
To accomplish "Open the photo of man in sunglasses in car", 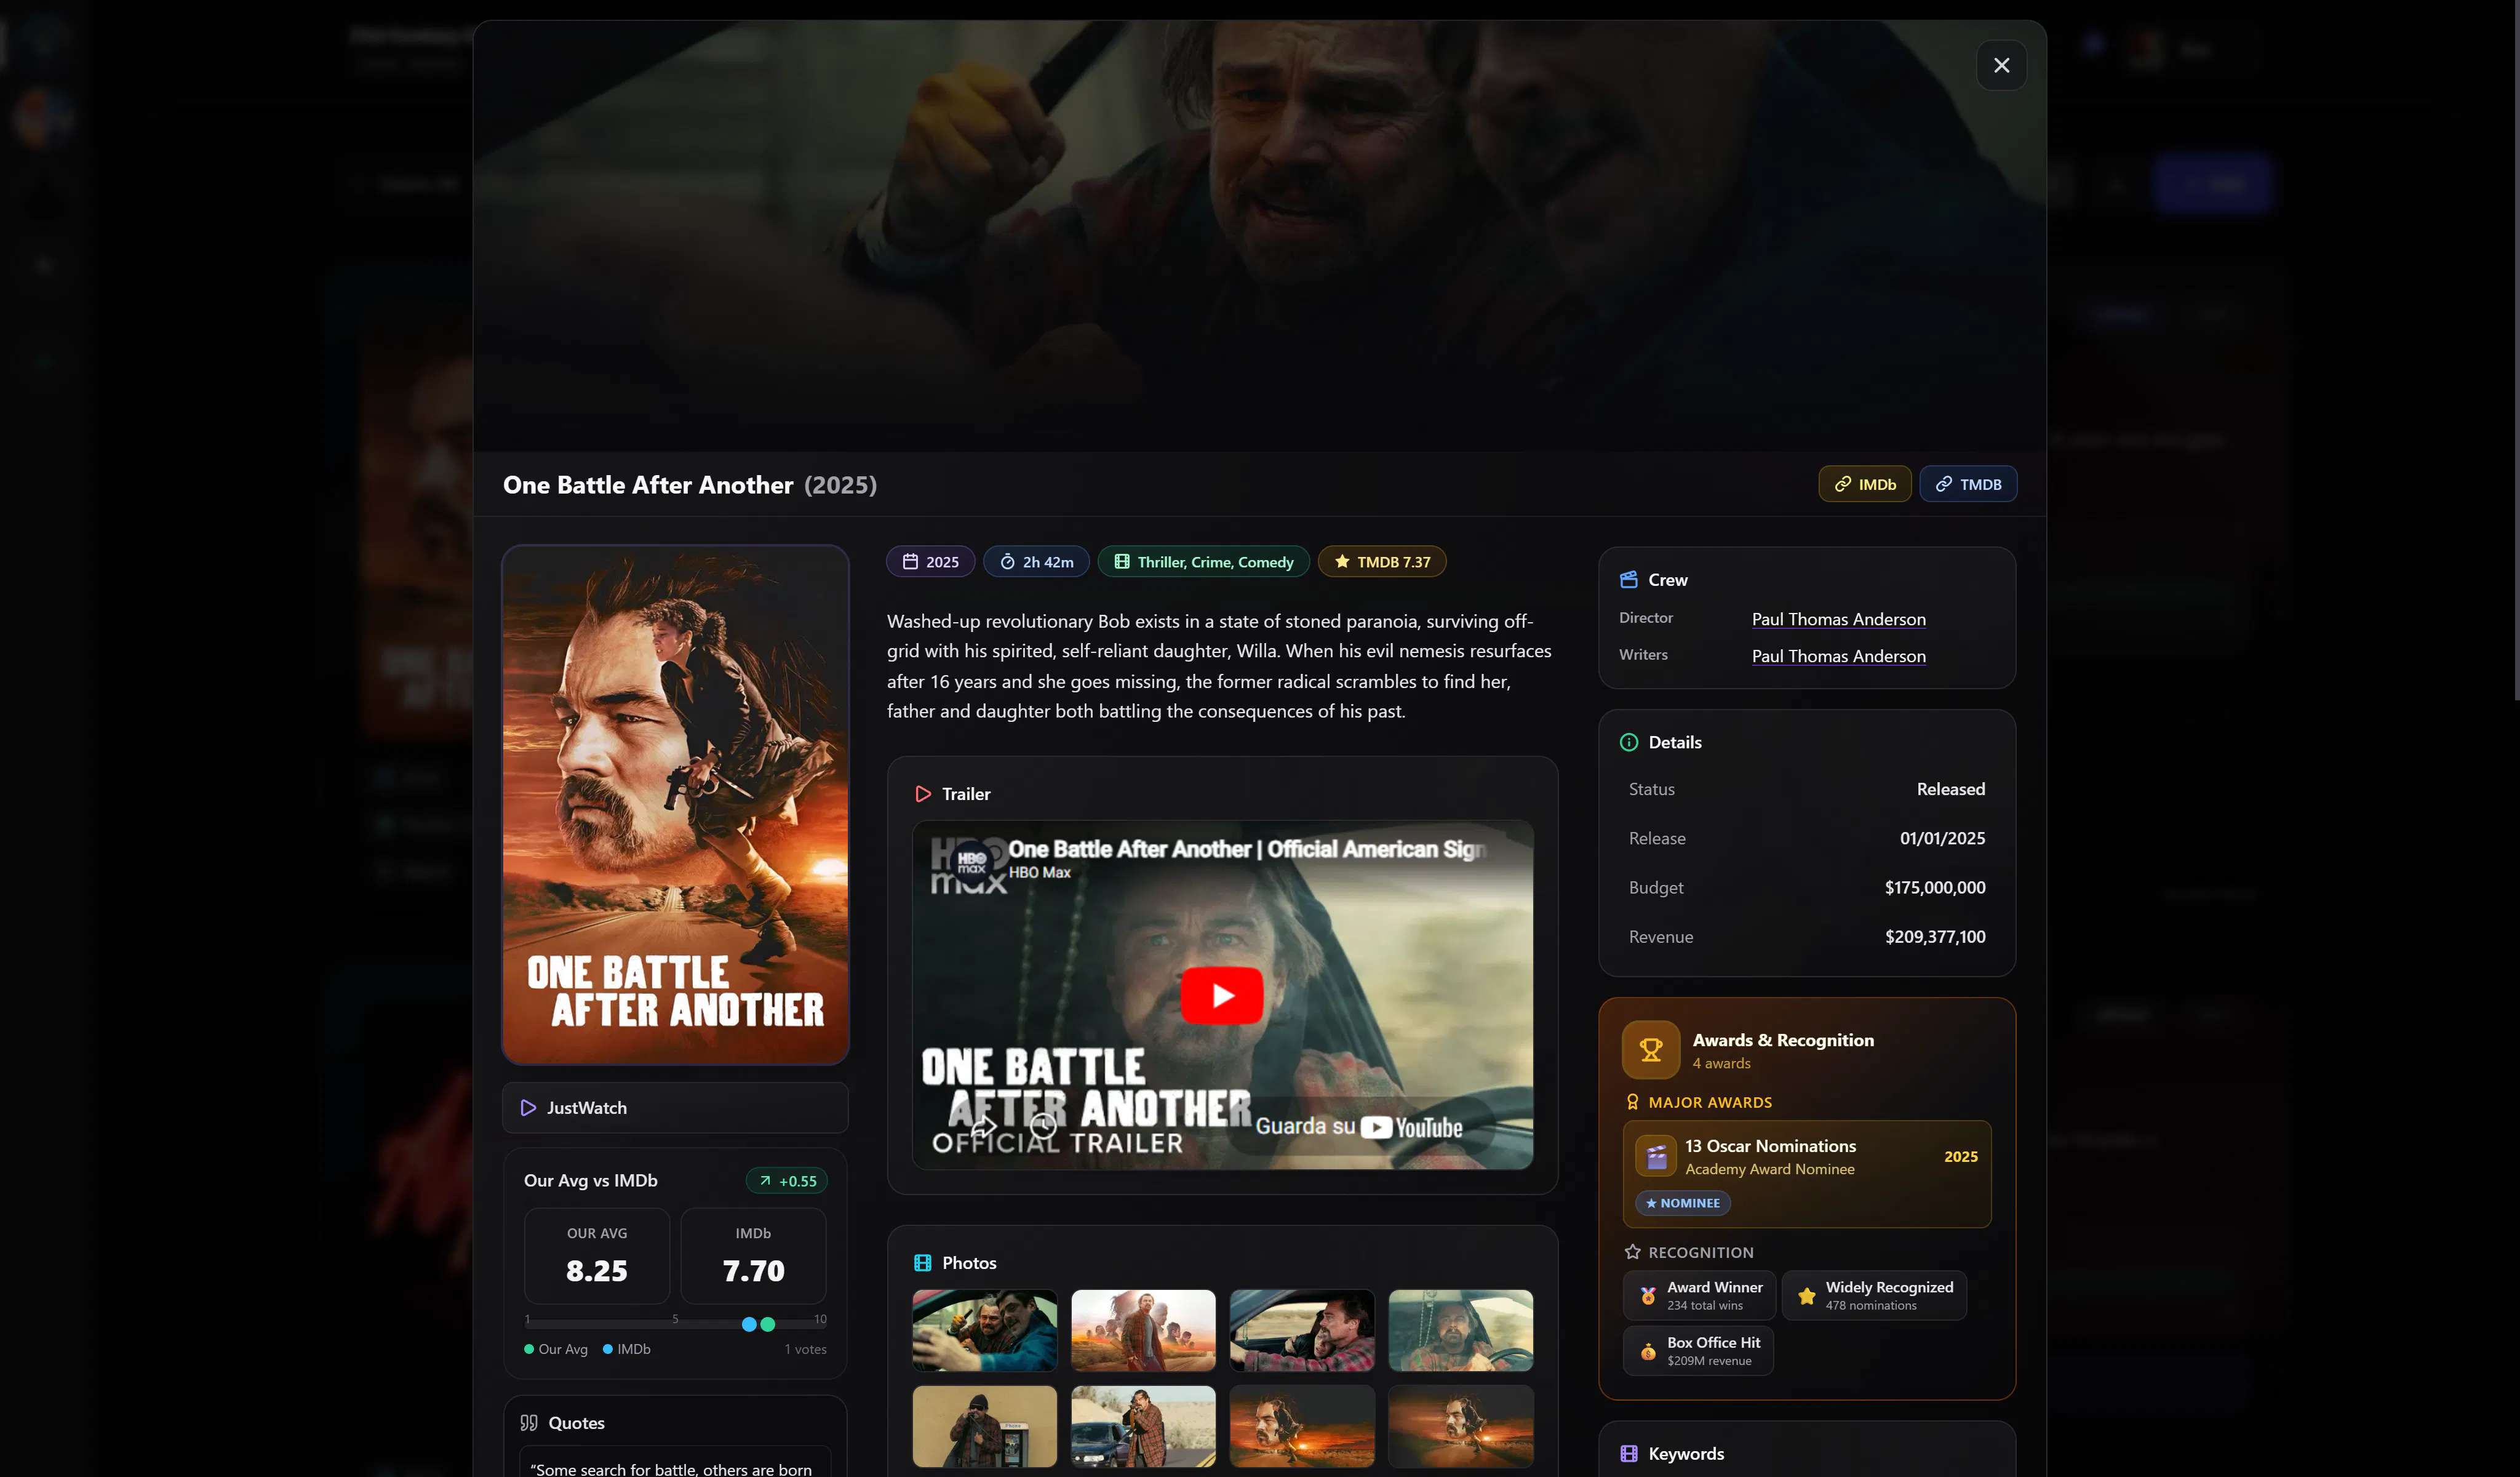I will tap(1302, 1330).
